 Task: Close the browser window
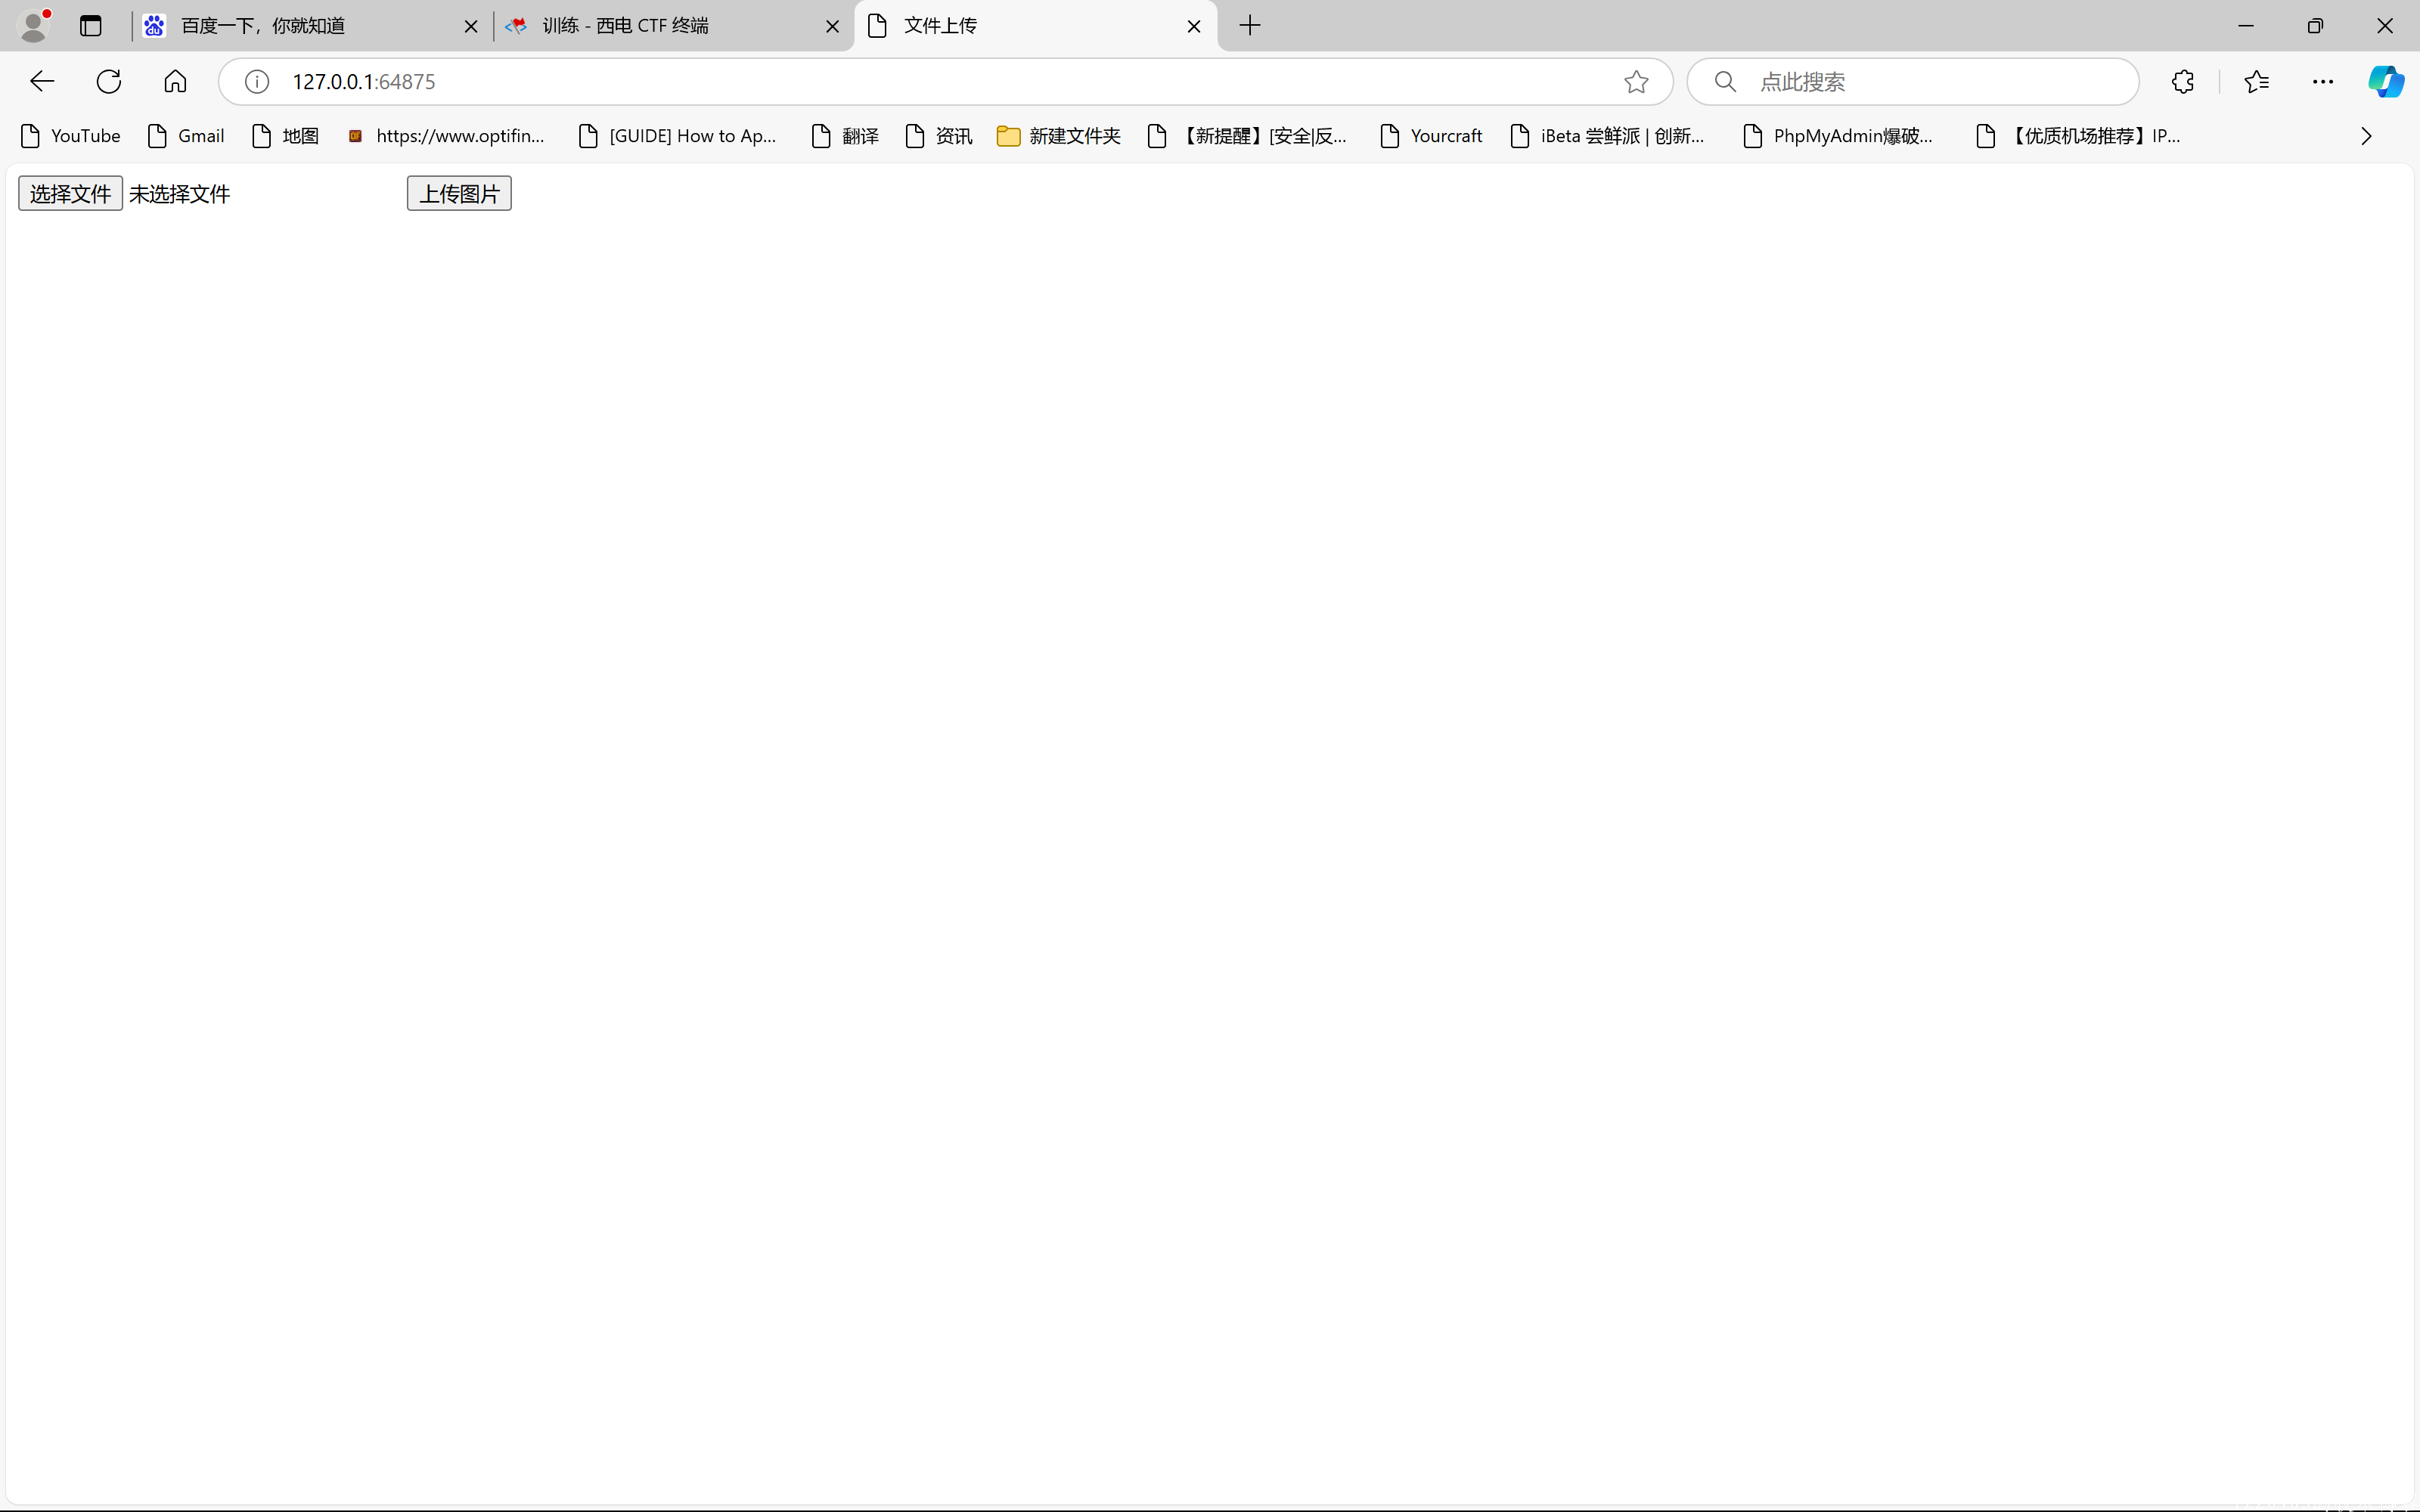[2385, 26]
